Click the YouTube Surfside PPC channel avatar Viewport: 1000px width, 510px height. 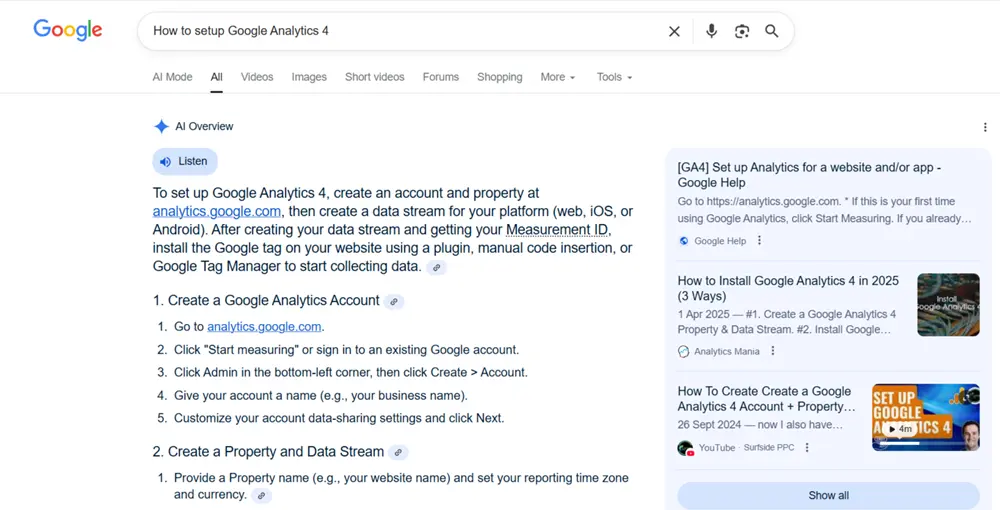click(x=686, y=448)
